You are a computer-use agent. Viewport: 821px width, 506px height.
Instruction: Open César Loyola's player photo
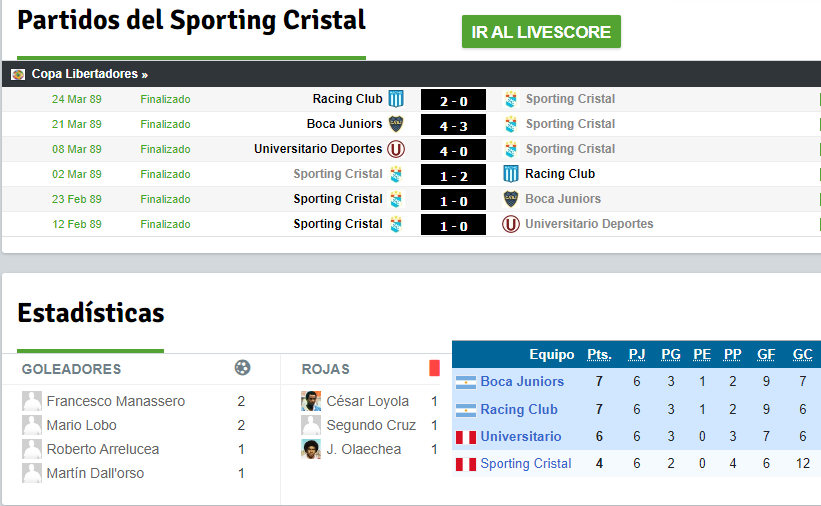pos(310,401)
